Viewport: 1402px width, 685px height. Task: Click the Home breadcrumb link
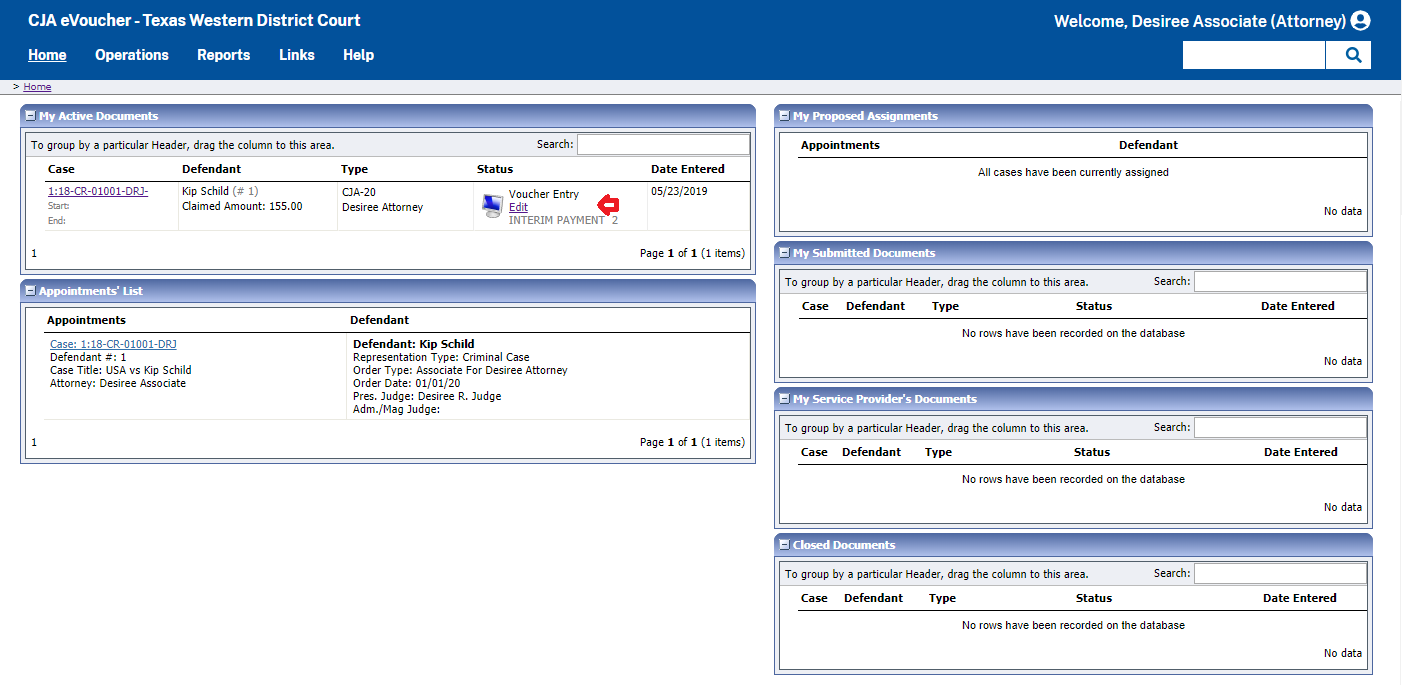pos(37,86)
